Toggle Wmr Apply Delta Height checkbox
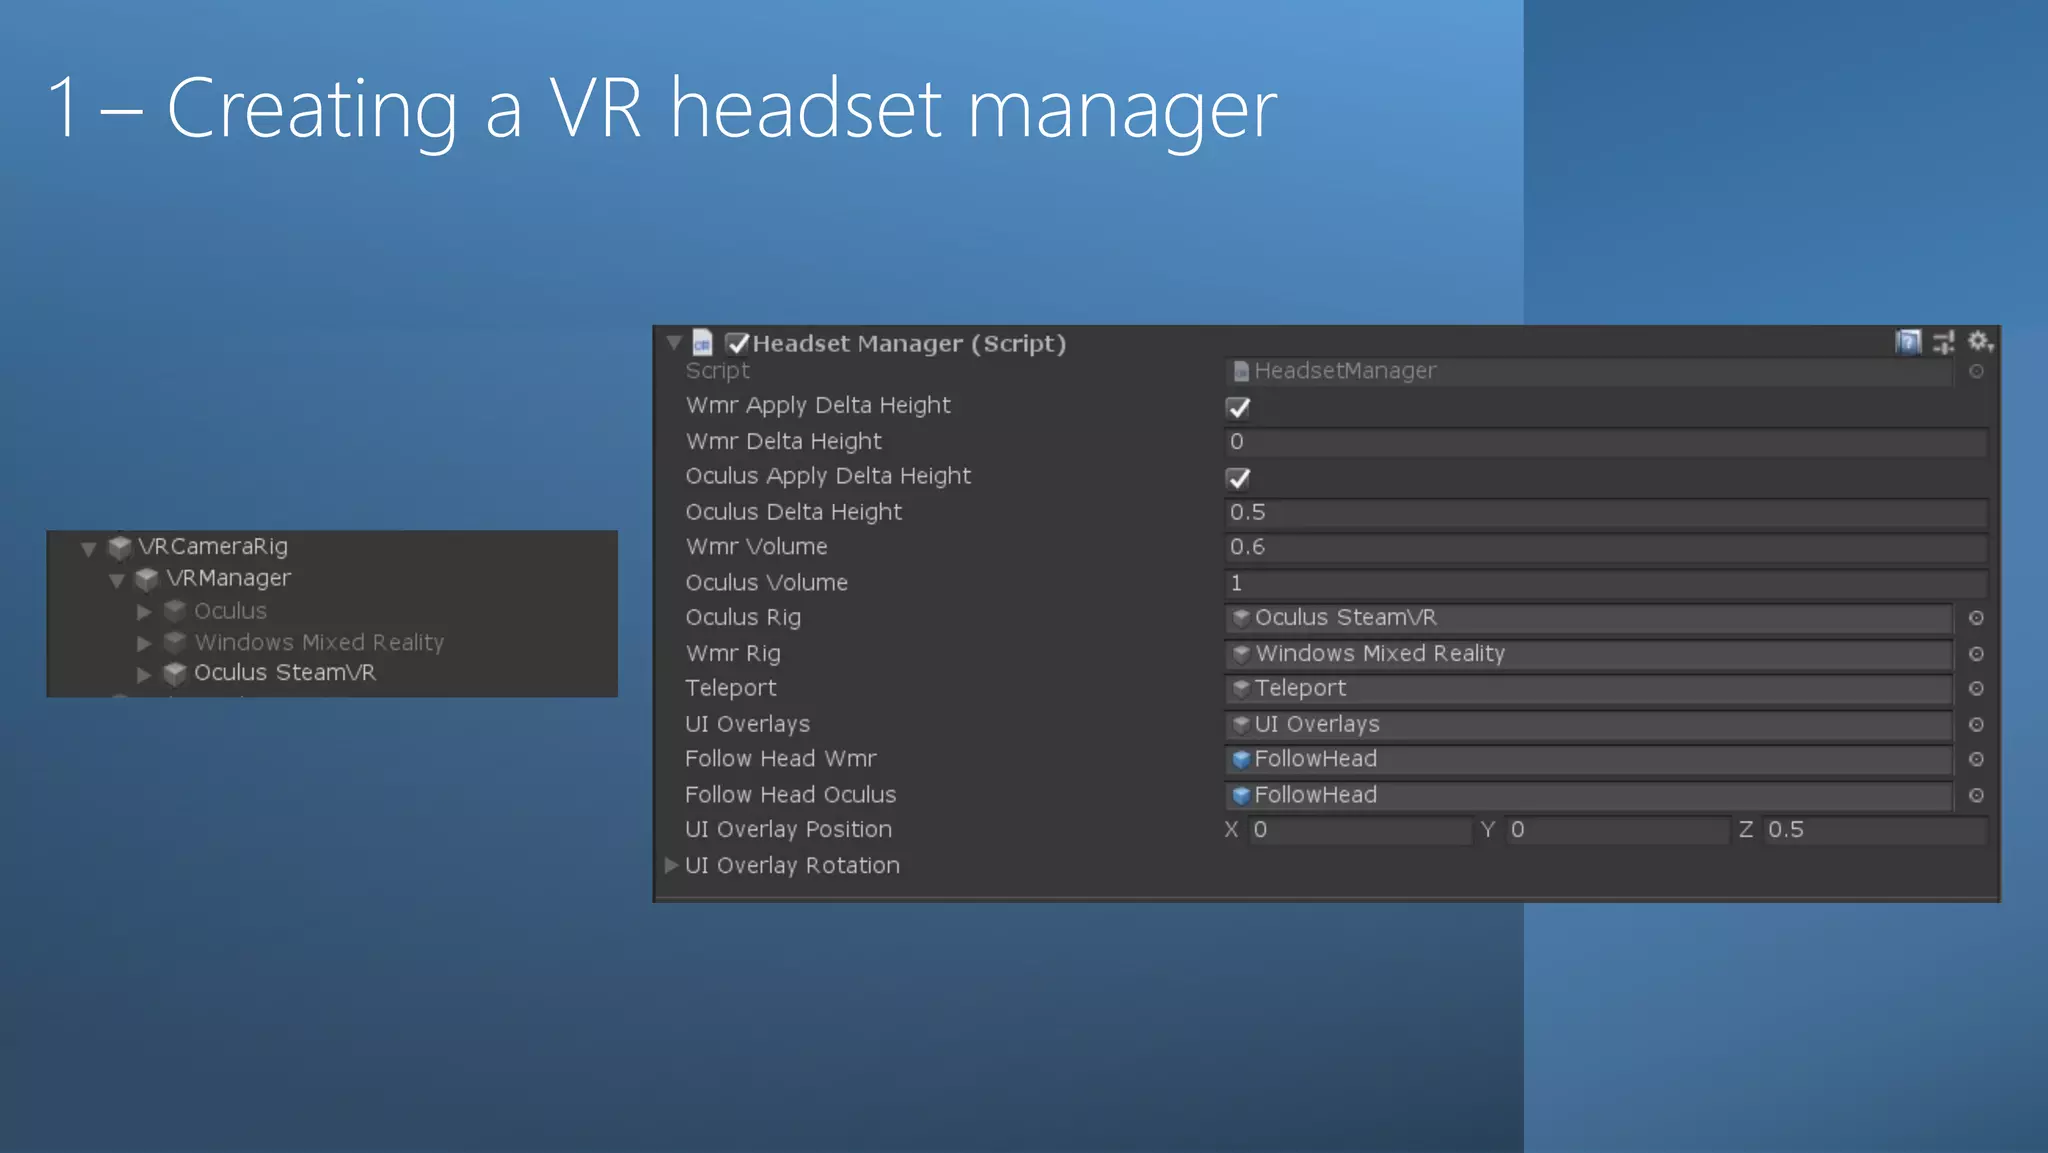 (x=1238, y=408)
